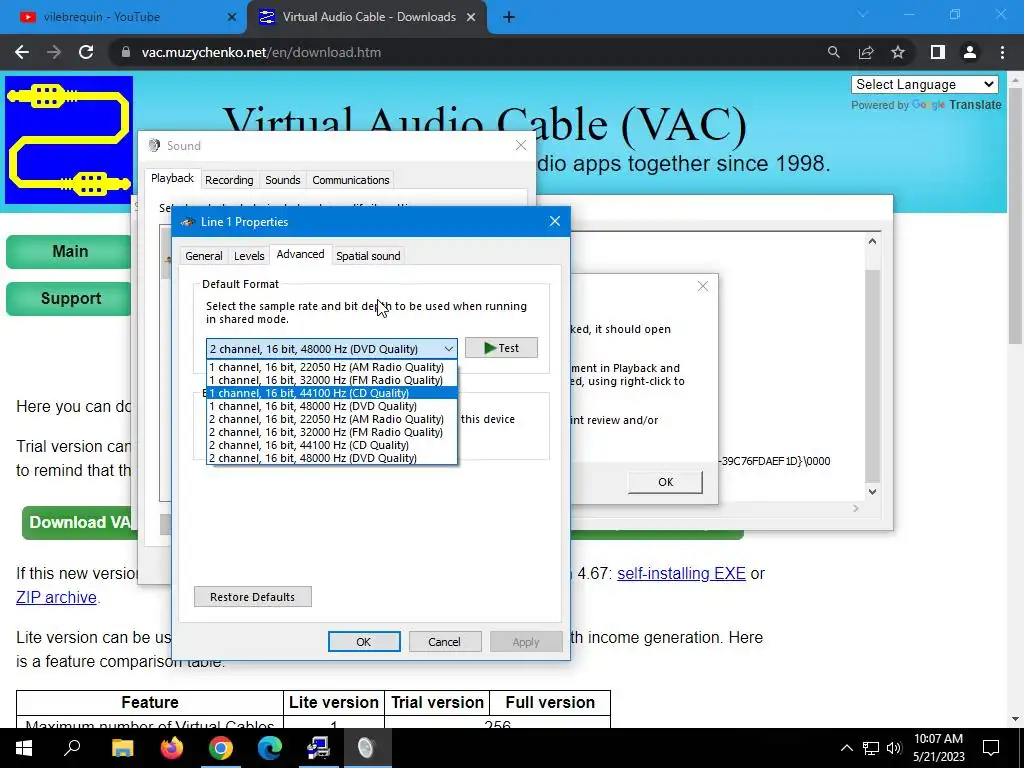The image size is (1024, 768).
Task: Click the share page icon
Action: point(866,52)
